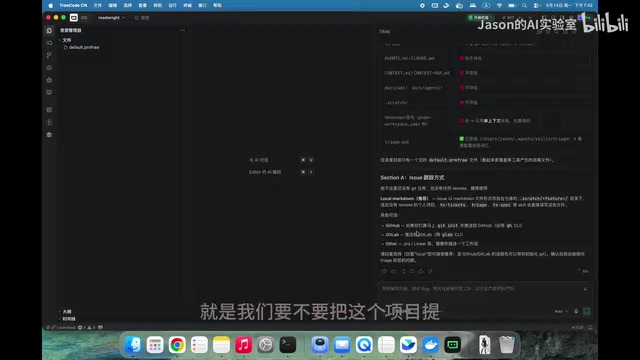Open the explorer panel more-actions ellipsis
This screenshot has height=360, width=640.
pyautogui.click(x=182, y=30)
